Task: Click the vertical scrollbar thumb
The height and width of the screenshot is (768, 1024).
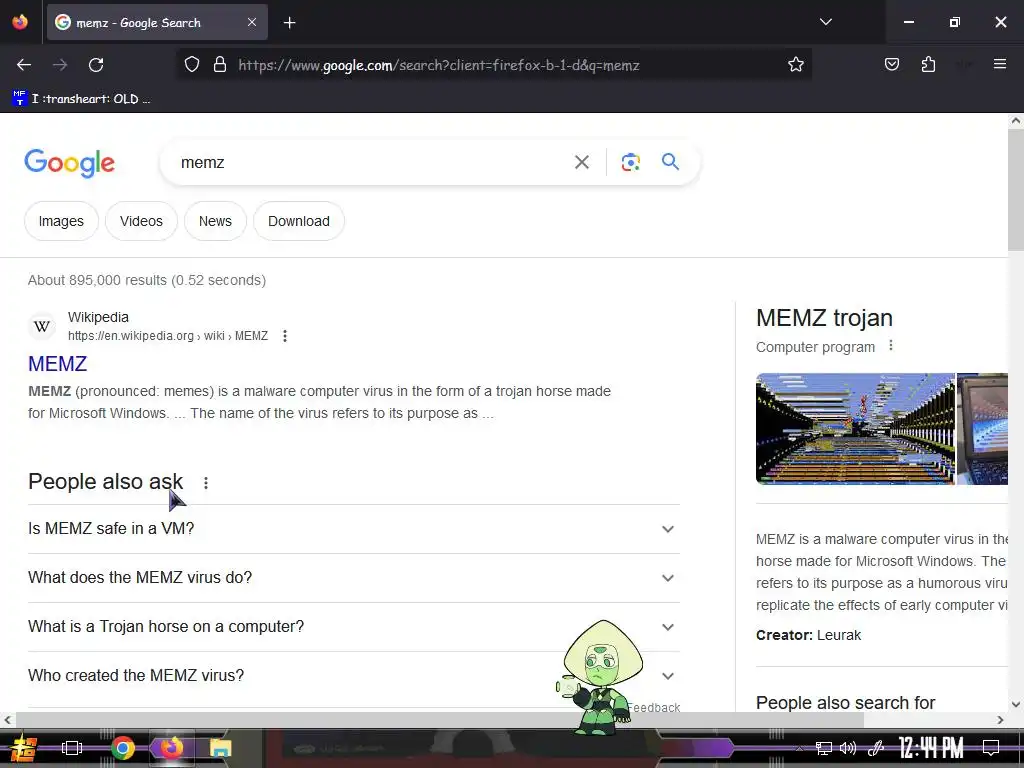Action: coord(1016,189)
